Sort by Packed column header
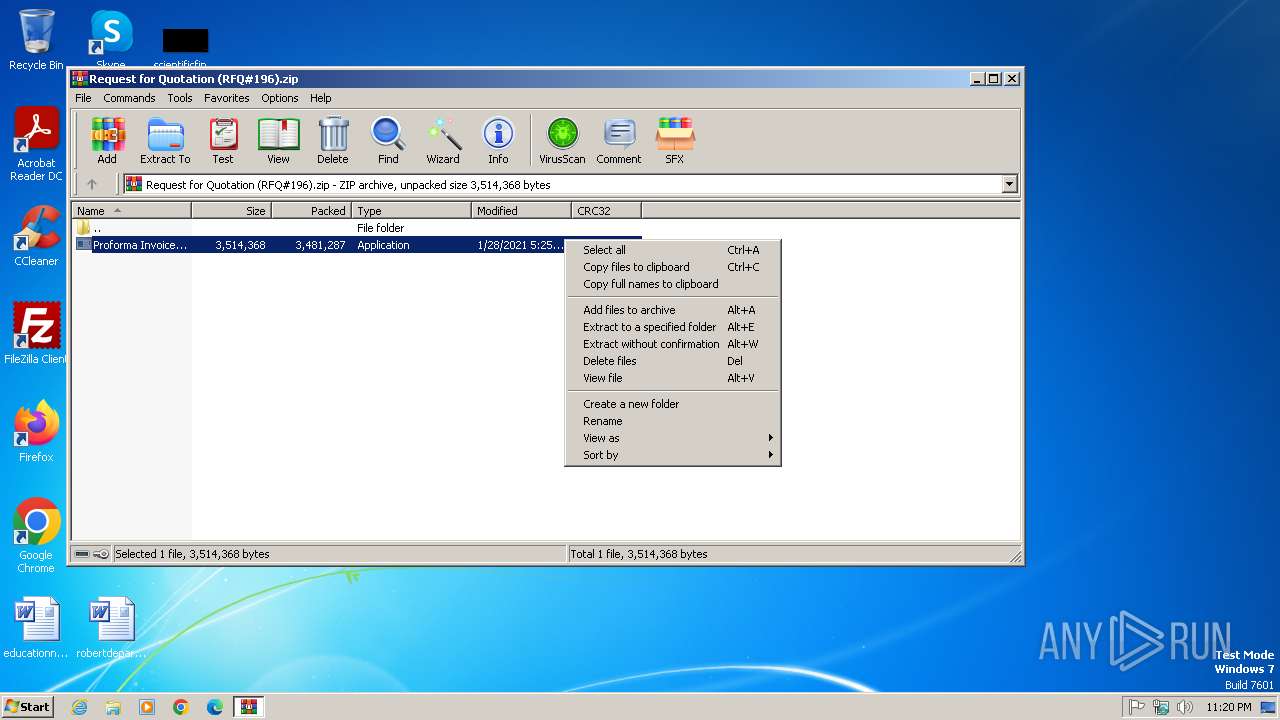 (311, 211)
